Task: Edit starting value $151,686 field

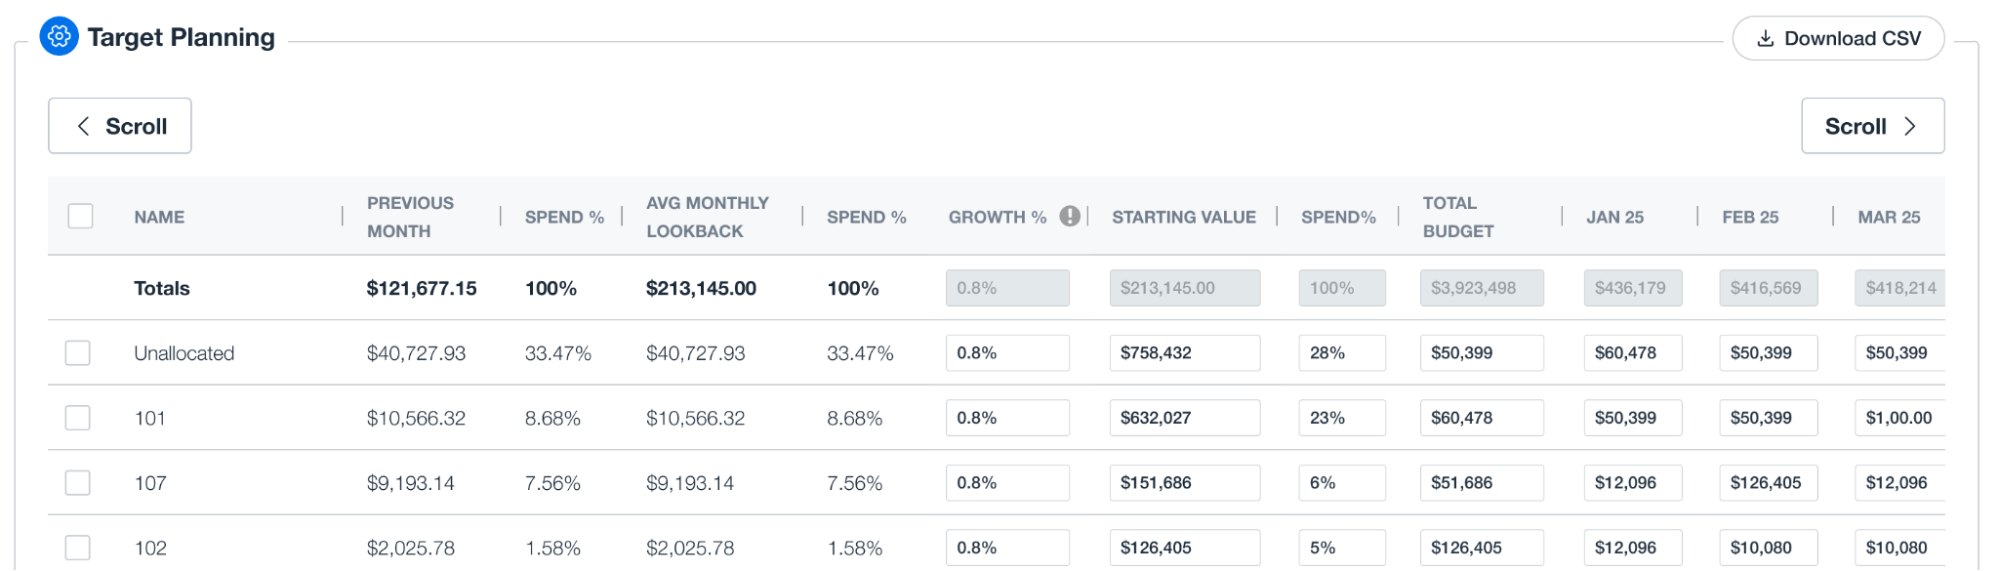Action: pos(1184,483)
